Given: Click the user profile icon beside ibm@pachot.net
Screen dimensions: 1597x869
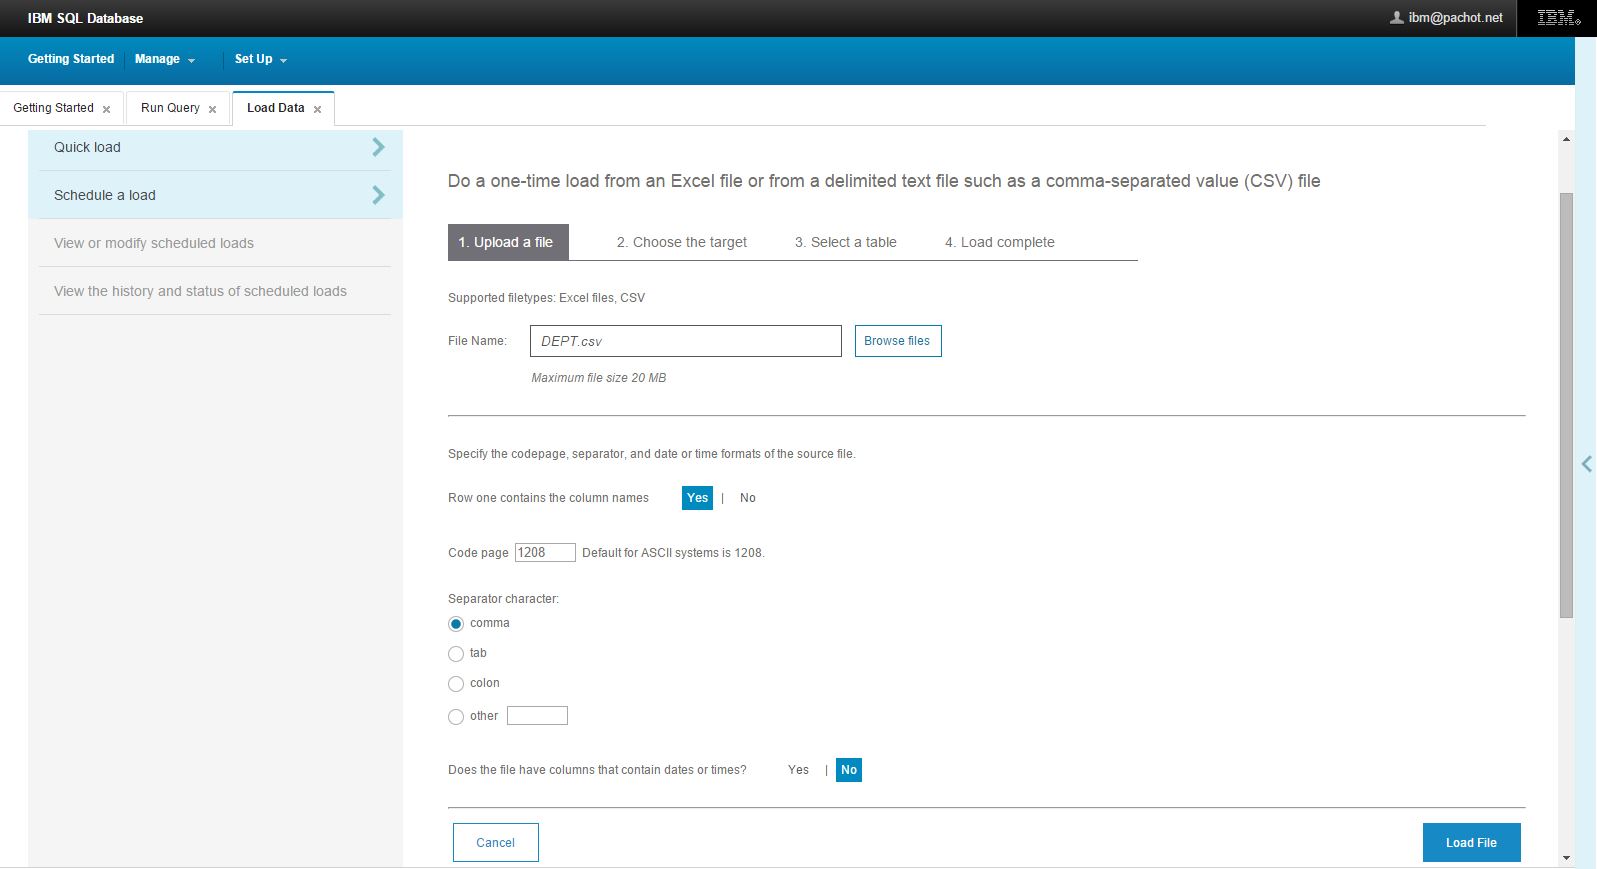Looking at the screenshot, I should tap(1396, 18).
